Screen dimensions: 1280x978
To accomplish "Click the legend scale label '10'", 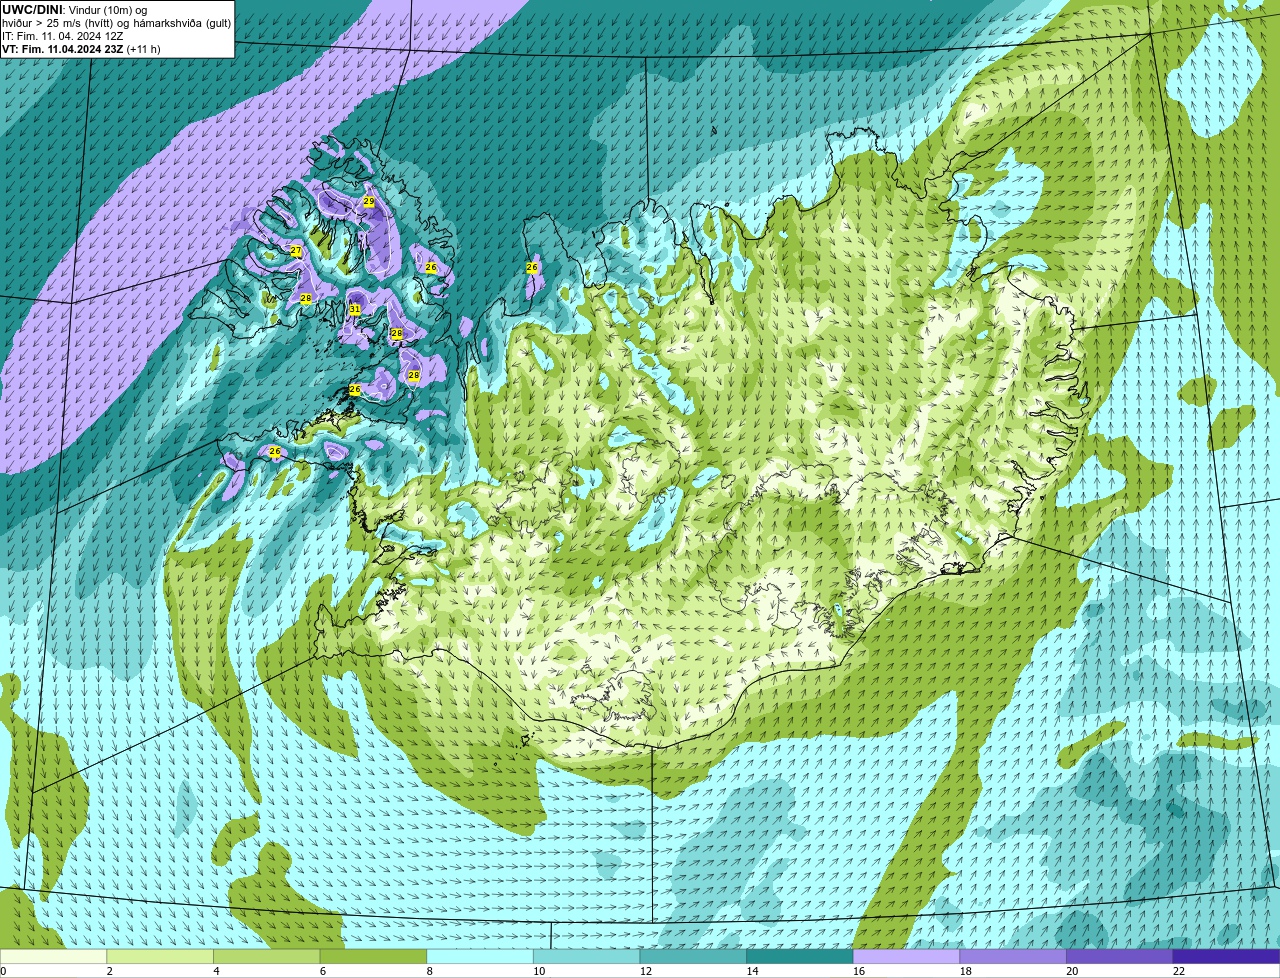I will pos(539,971).
